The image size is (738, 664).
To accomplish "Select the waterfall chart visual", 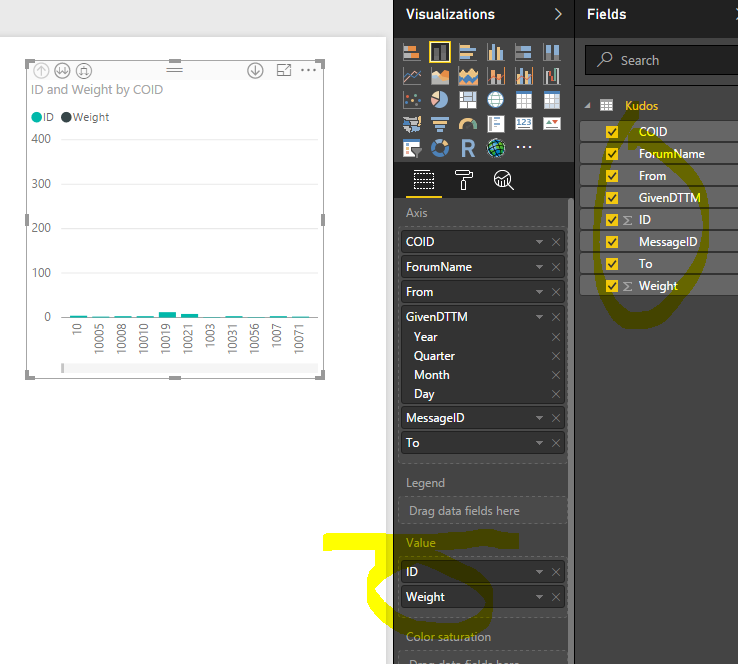I will click(551, 76).
